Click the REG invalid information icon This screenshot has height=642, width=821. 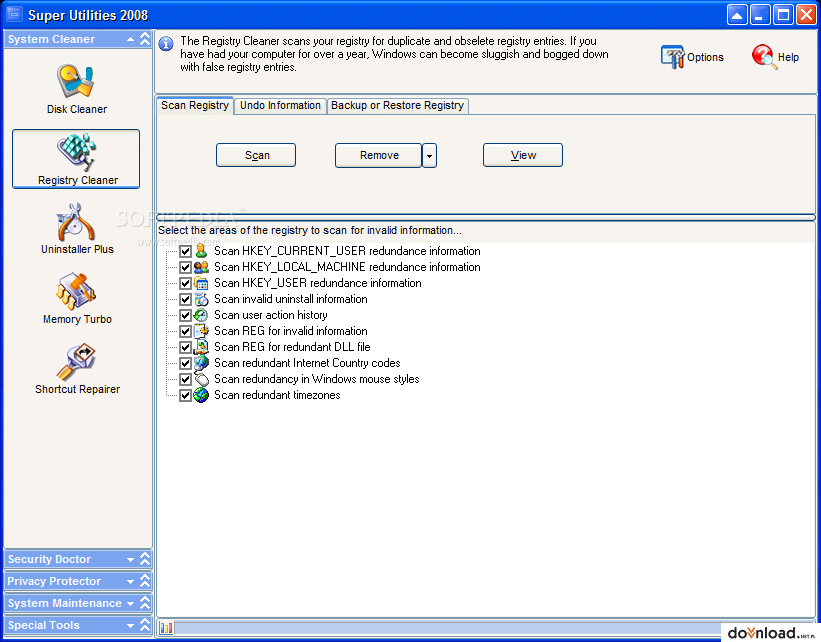(201, 331)
